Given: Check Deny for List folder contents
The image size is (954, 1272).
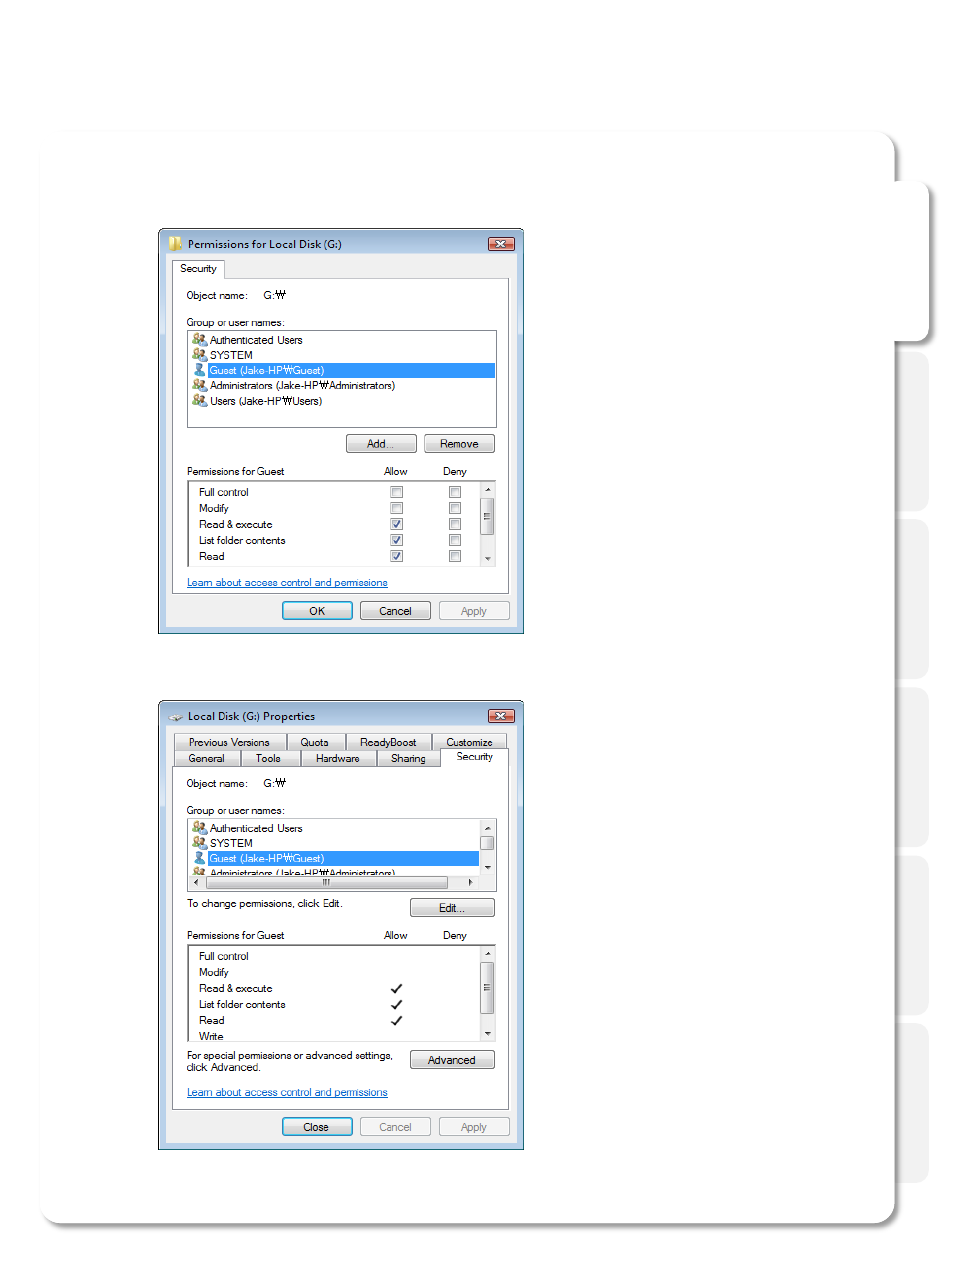Looking at the screenshot, I should [x=455, y=540].
